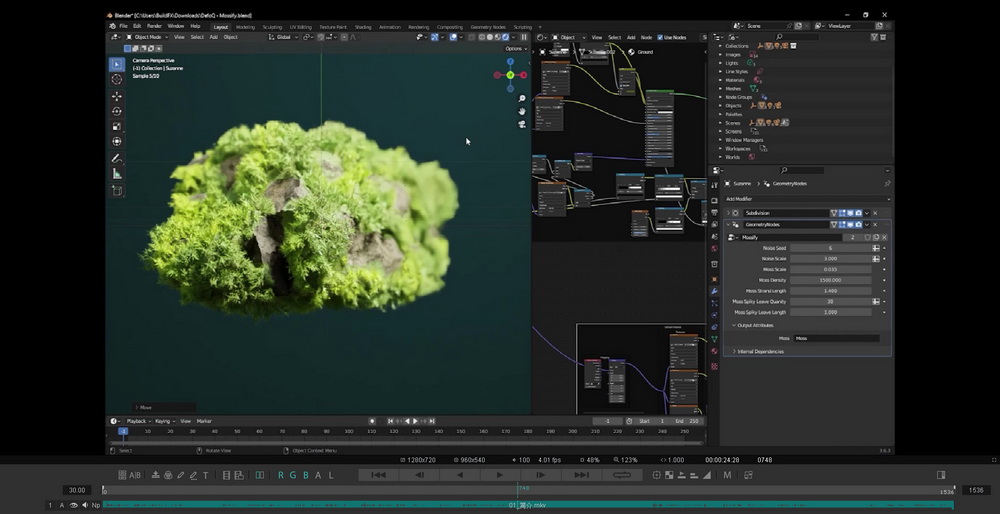Open the Modifiers wrench tab in Properties
Viewport: 1000px width, 514px height.
(x=714, y=291)
